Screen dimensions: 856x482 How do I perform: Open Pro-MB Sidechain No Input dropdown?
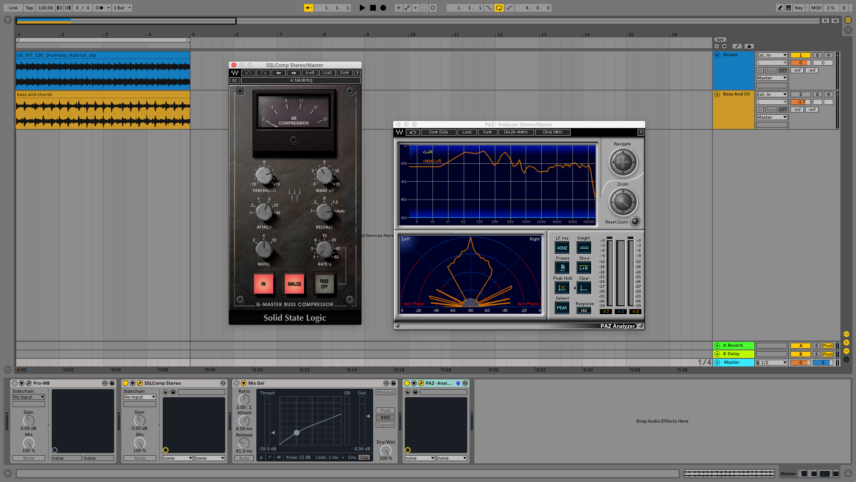click(x=28, y=397)
